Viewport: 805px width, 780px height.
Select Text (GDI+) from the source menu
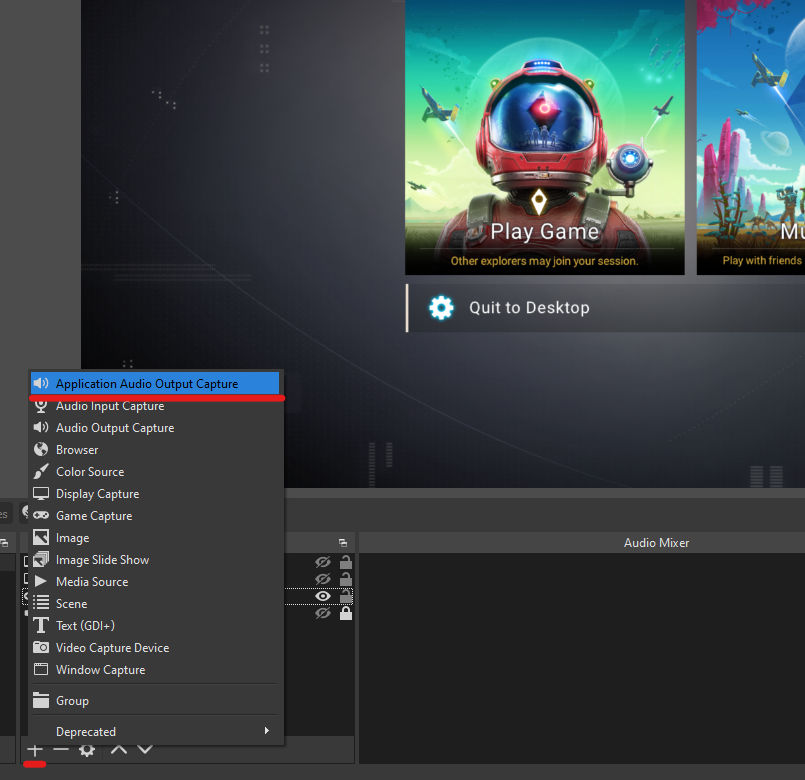click(x=85, y=625)
